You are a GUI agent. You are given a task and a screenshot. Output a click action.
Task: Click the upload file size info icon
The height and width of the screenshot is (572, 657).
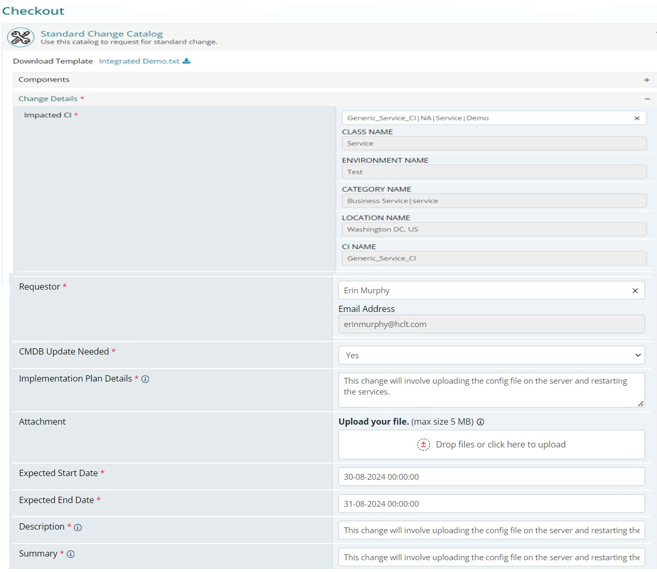pos(481,422)
